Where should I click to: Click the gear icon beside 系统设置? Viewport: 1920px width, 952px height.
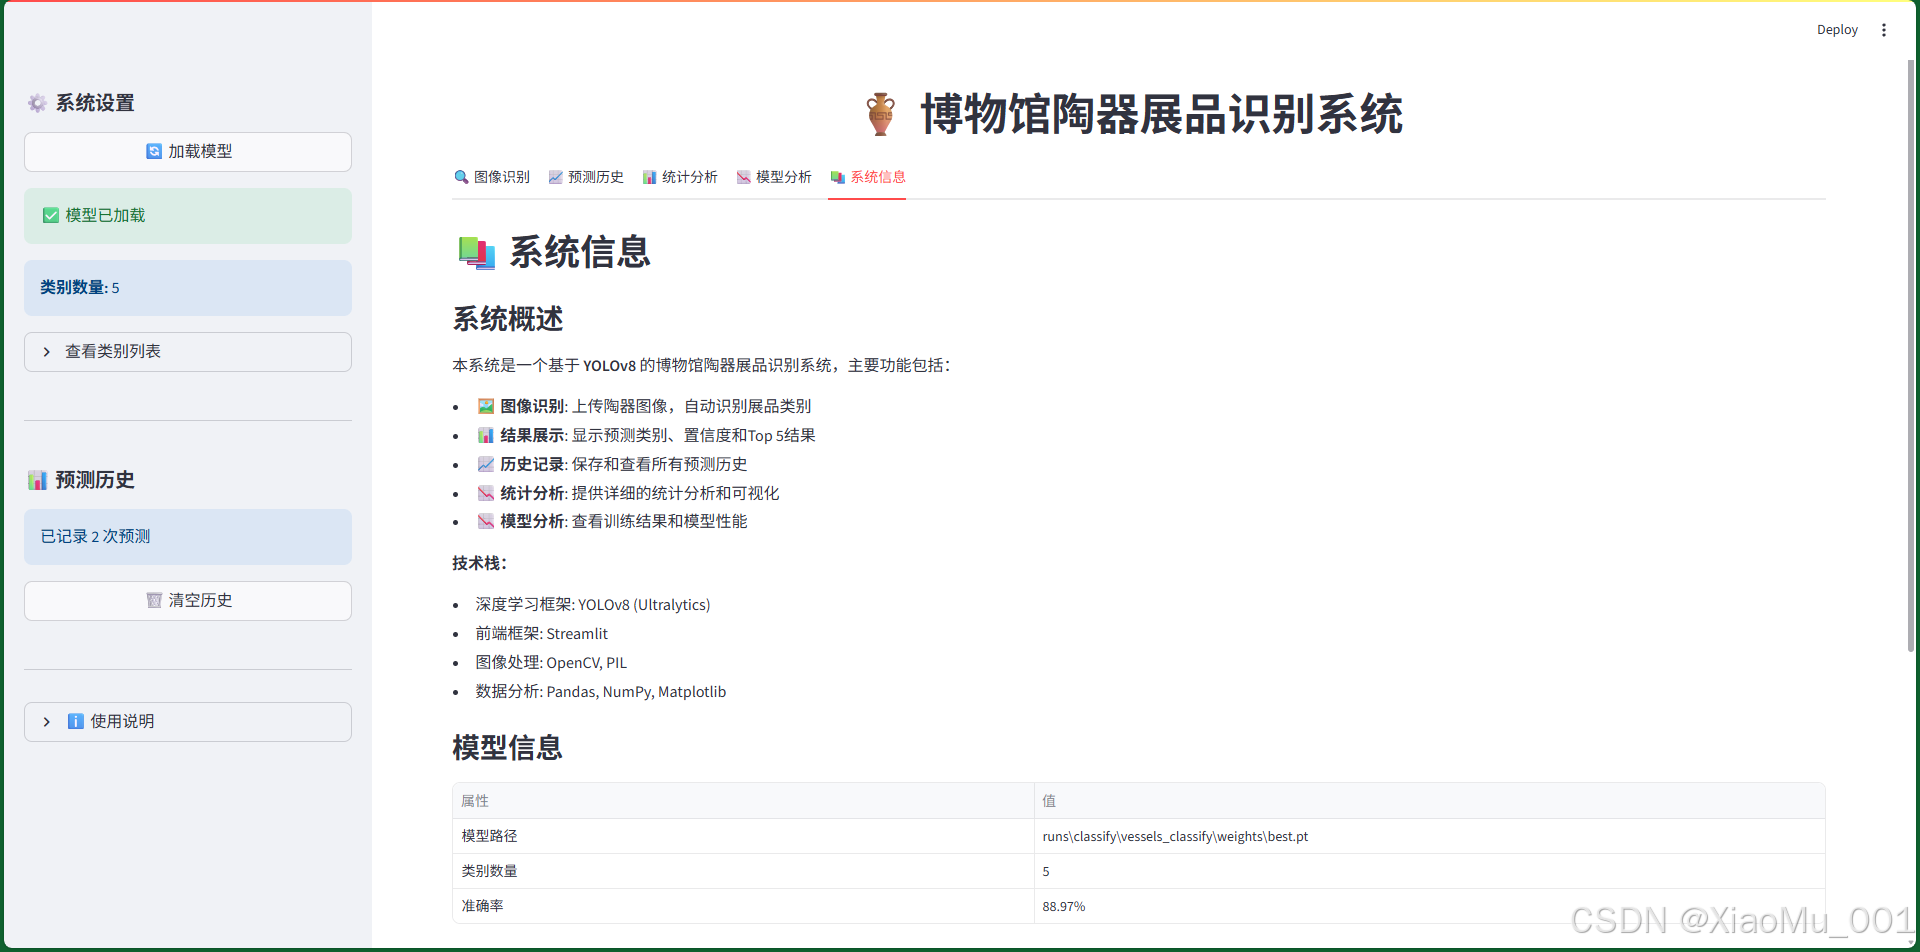[37, 102]
